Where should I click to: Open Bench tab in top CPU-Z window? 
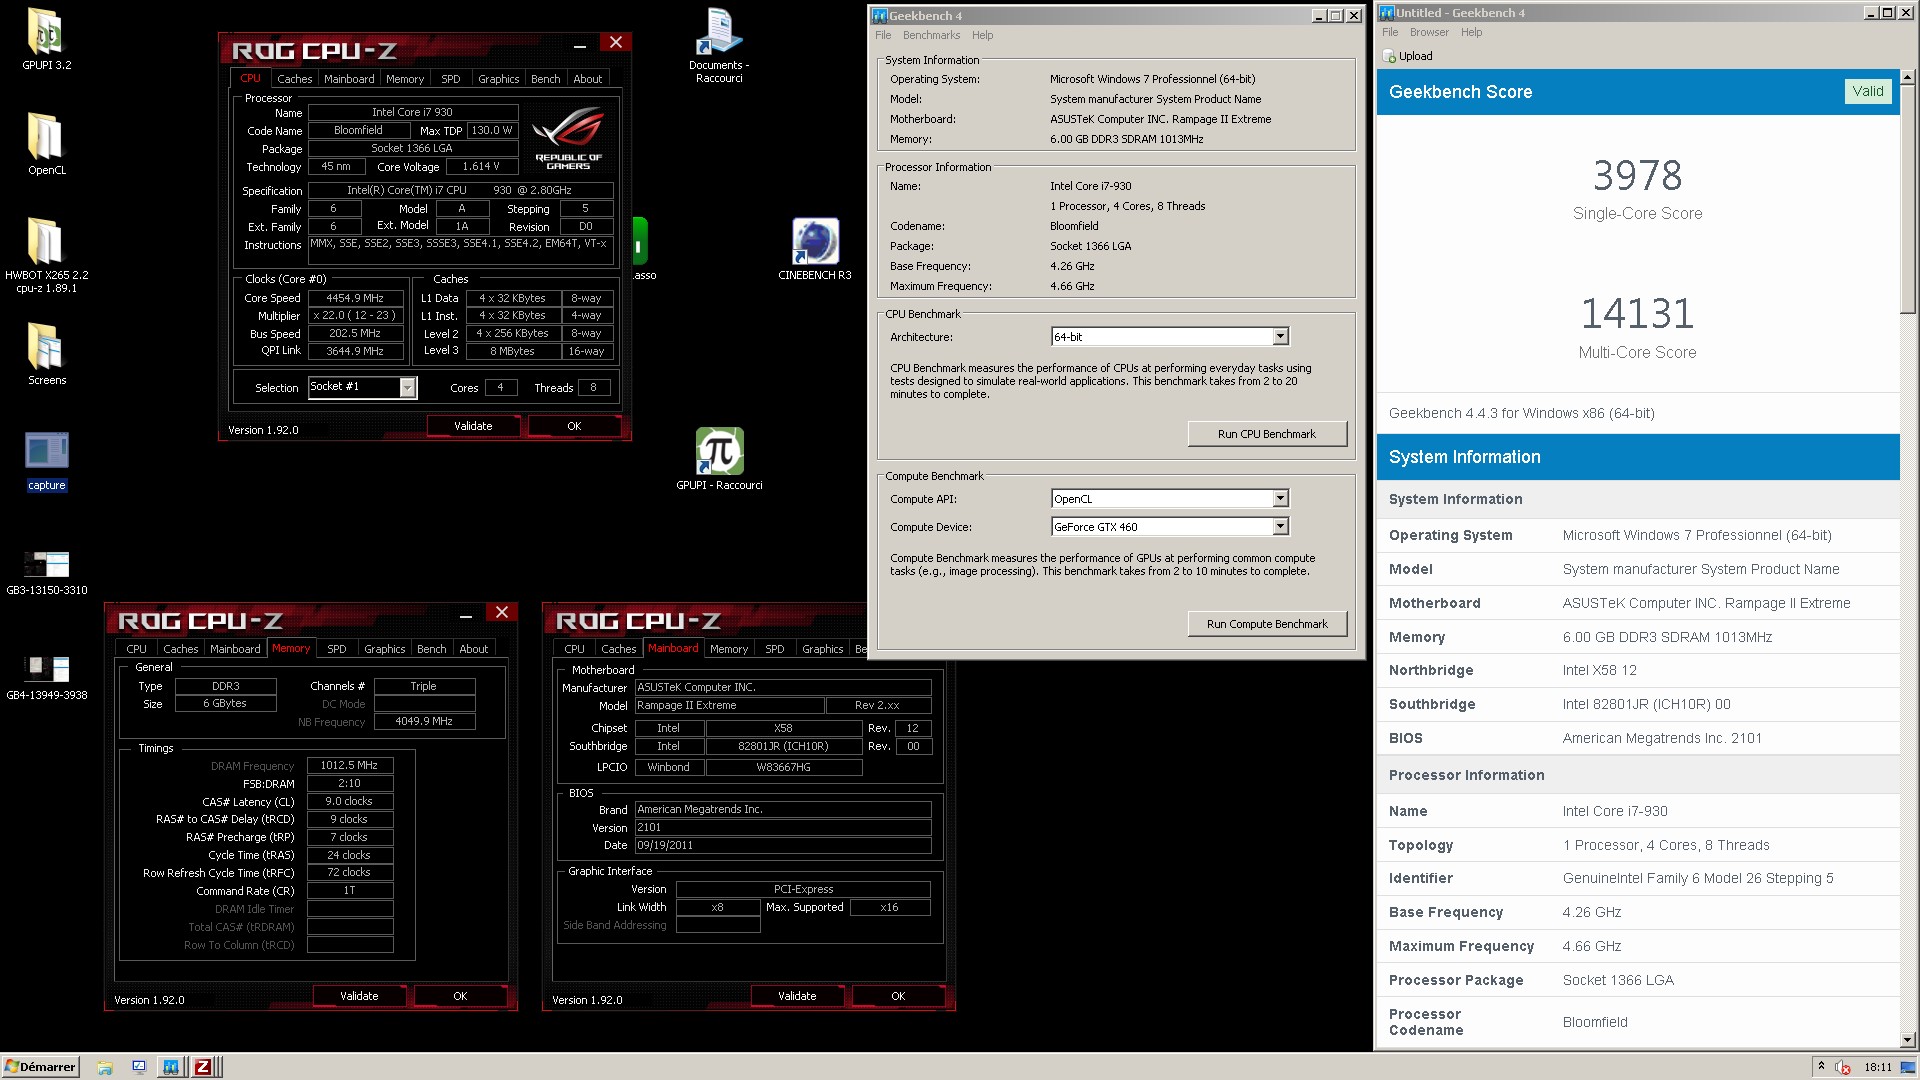click(x=545, y=79)
